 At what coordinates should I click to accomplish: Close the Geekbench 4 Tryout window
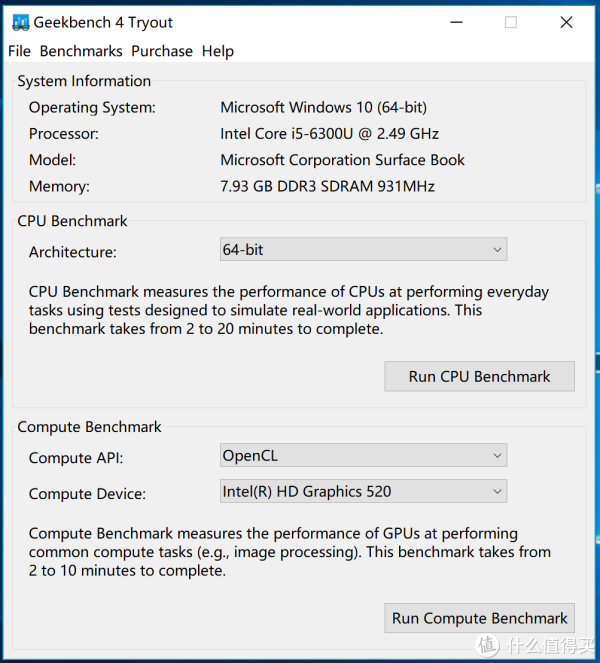click(566, 22)
